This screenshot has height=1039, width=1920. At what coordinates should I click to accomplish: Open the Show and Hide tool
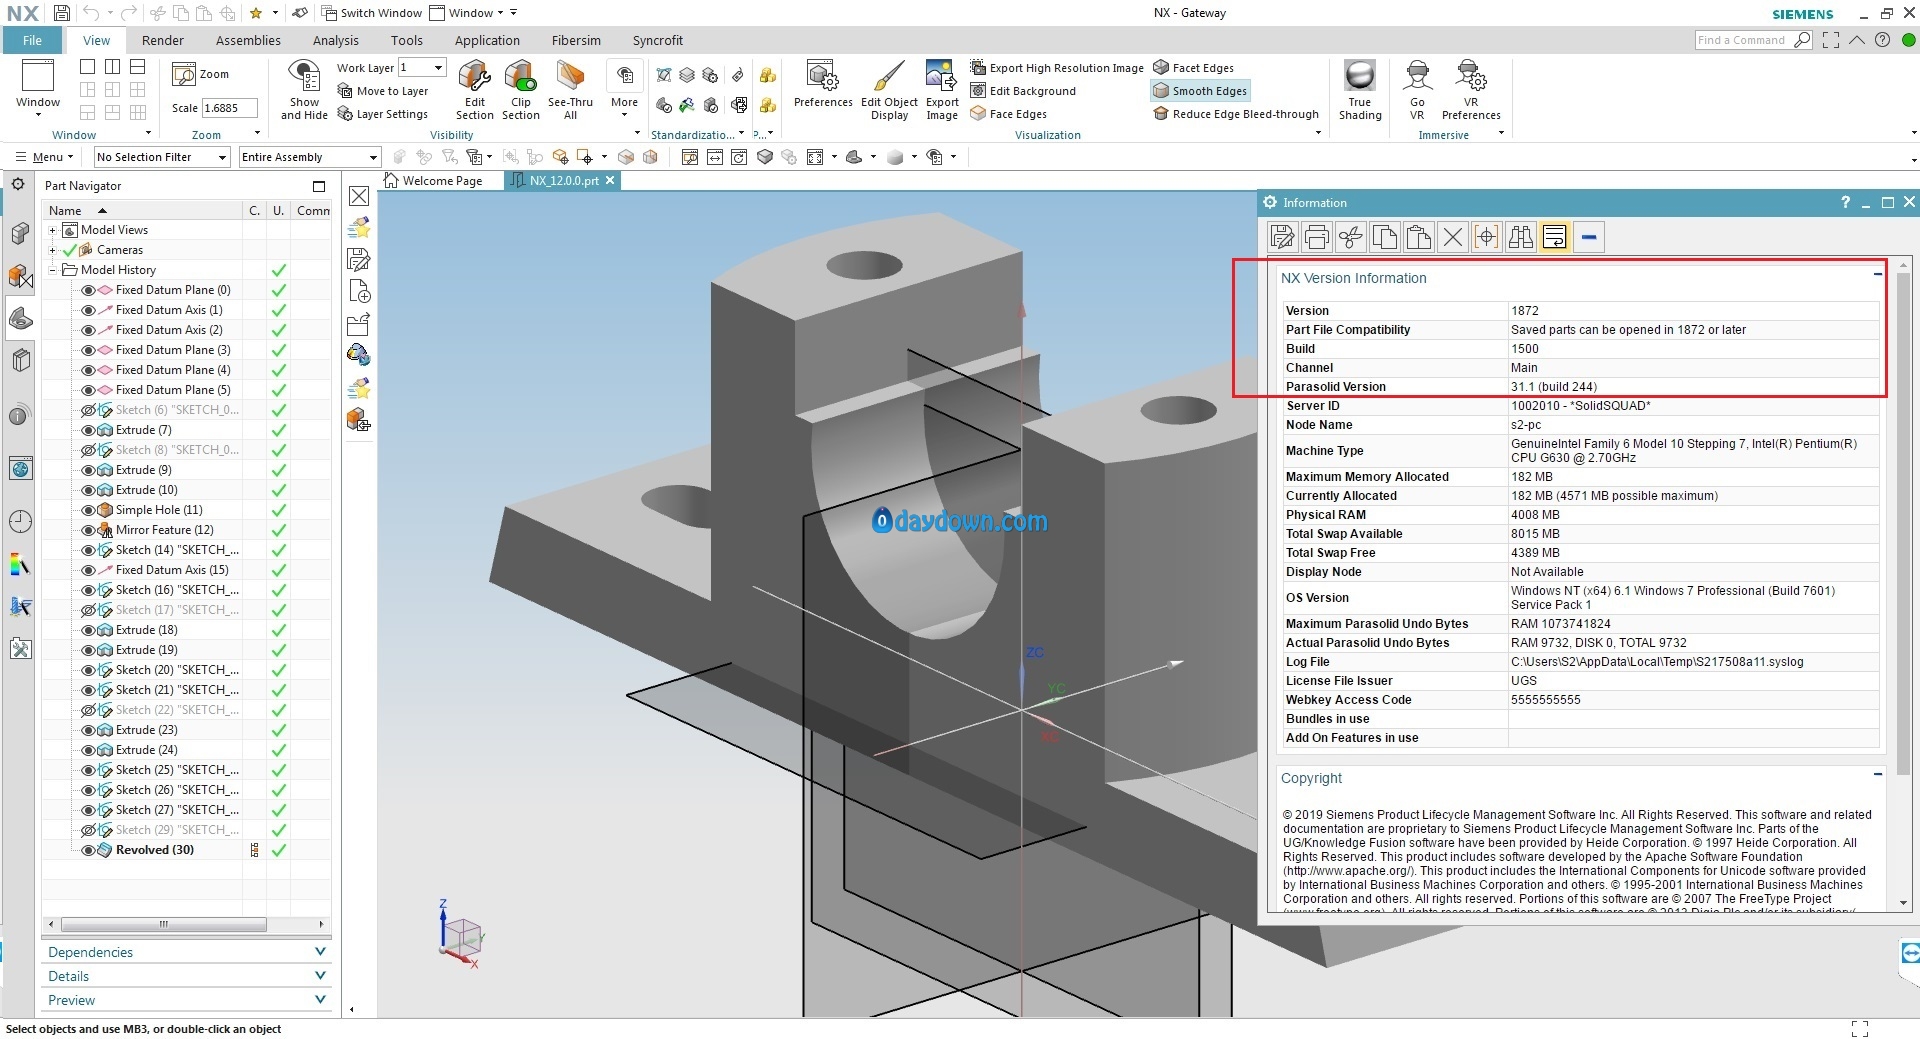click(304, 89)
